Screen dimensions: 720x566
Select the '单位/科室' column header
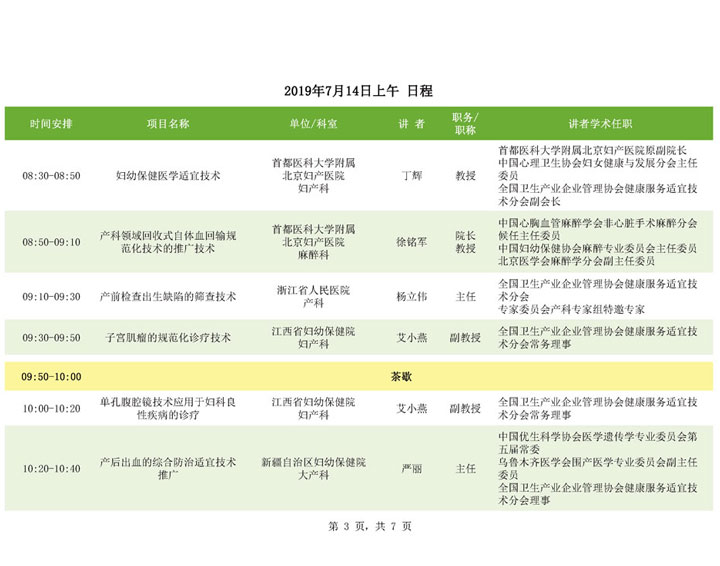click(313, 123)
